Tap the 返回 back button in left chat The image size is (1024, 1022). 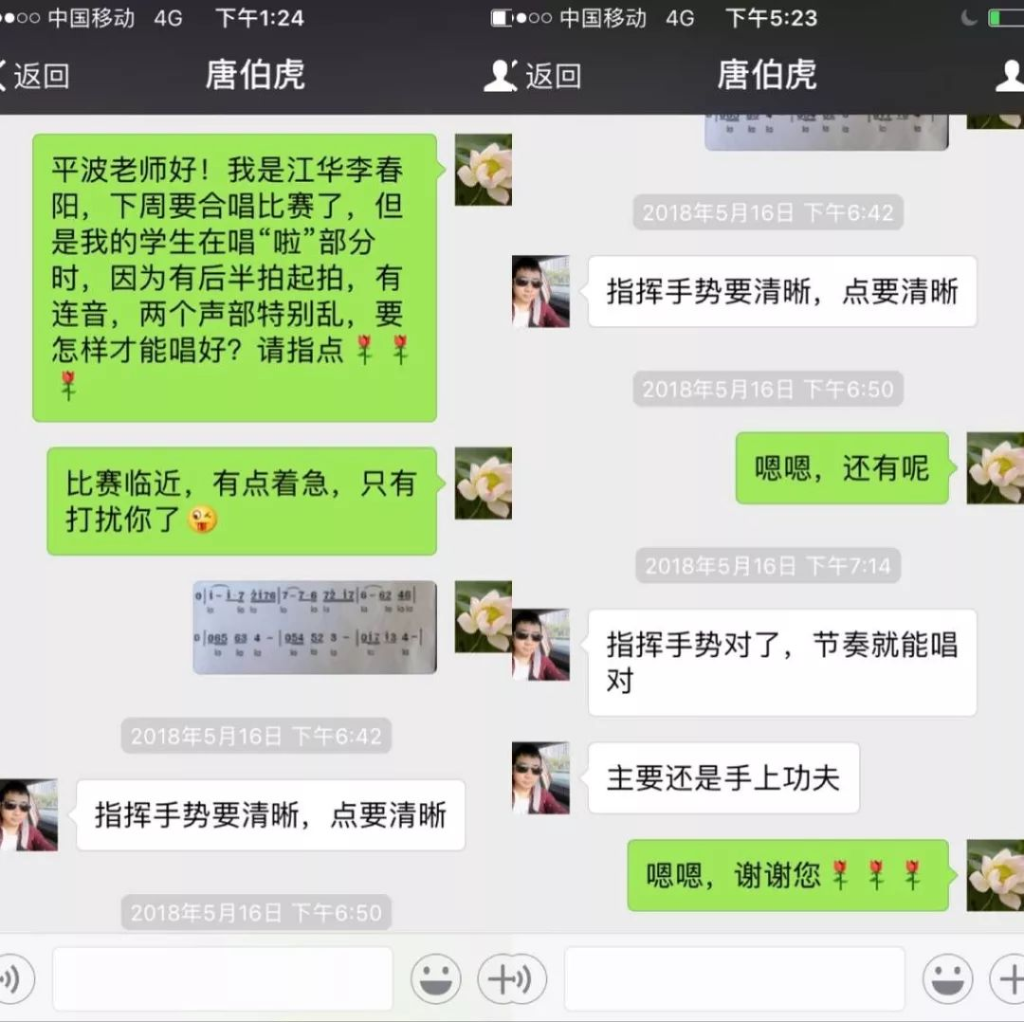34,76
